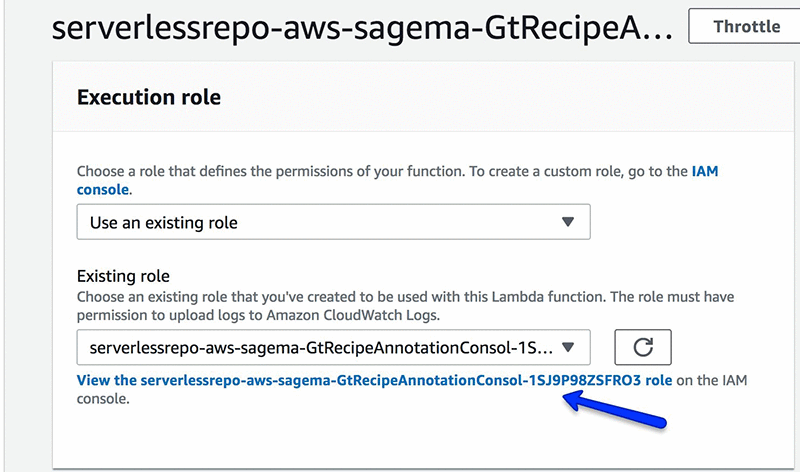The width and height of the screenshot is (800, 472).
Task: Click the arrow on the role type dropdown
Action: pos(568,222)
